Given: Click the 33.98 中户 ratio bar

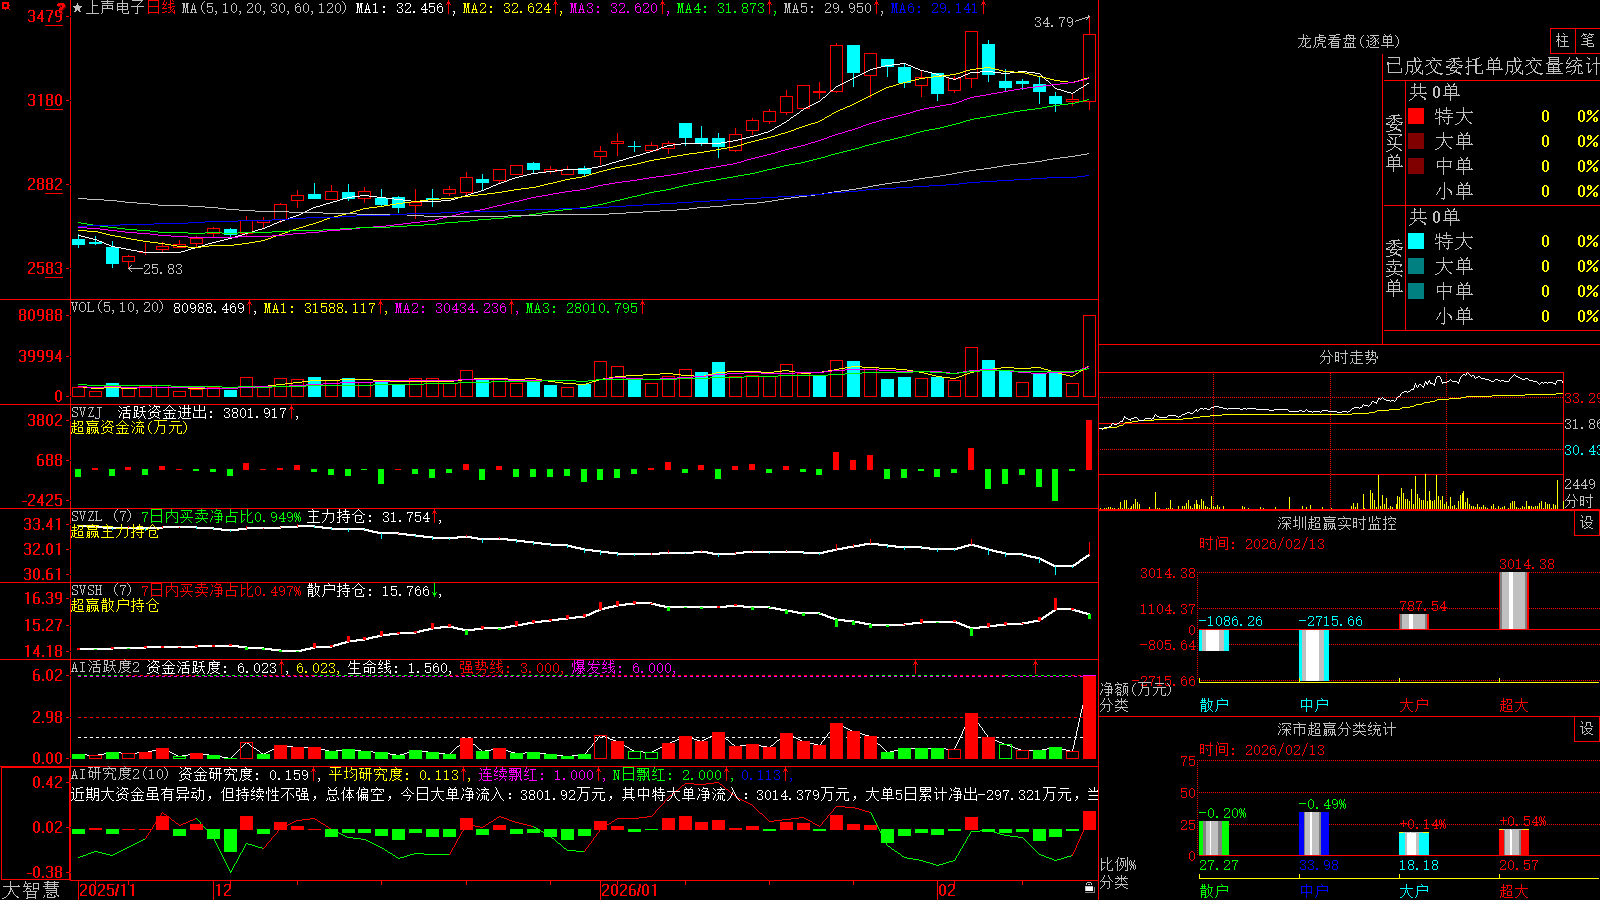Looking at the screenshot, I should click(x=1314, y=834).
